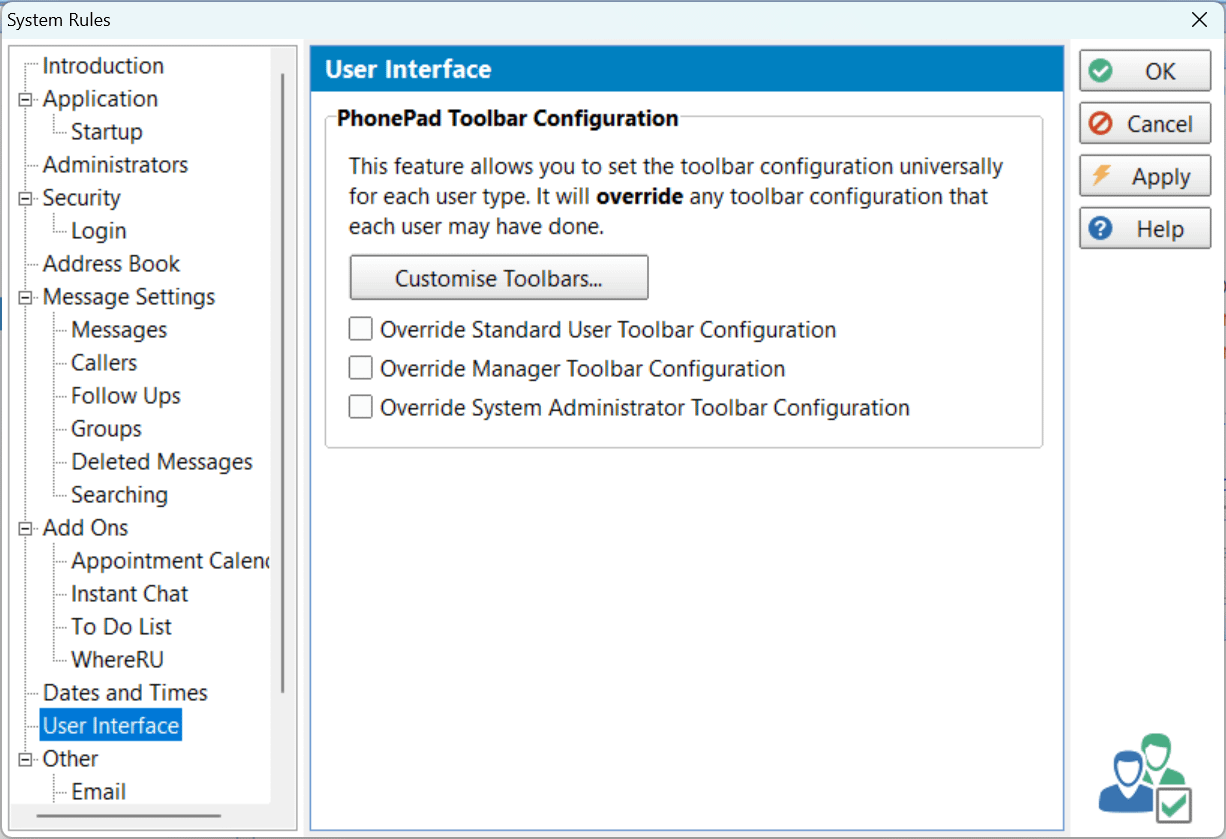Image resolution: width=1226 pixels, height=839 pixels.
Task: Open the Callers settings page
Action: click(x=104, y=363)
